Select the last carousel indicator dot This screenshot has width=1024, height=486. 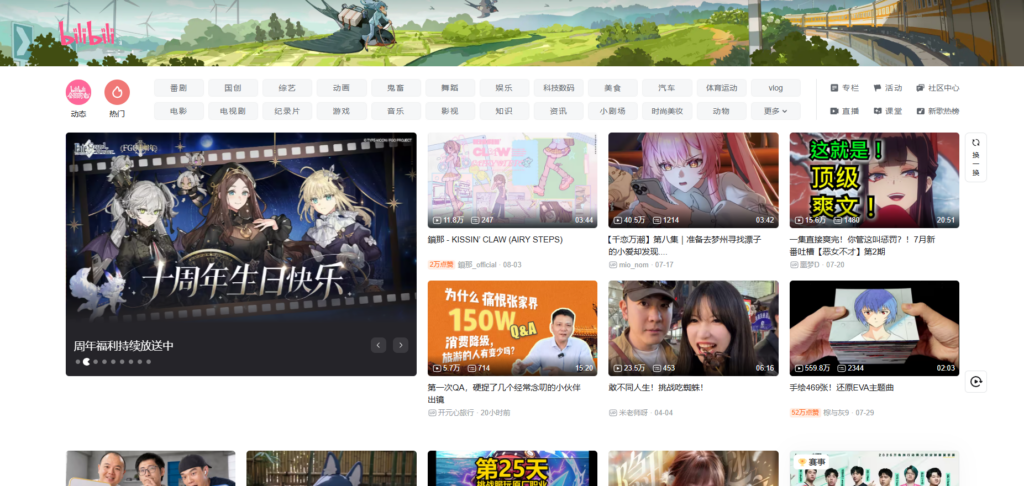(148, 361)
